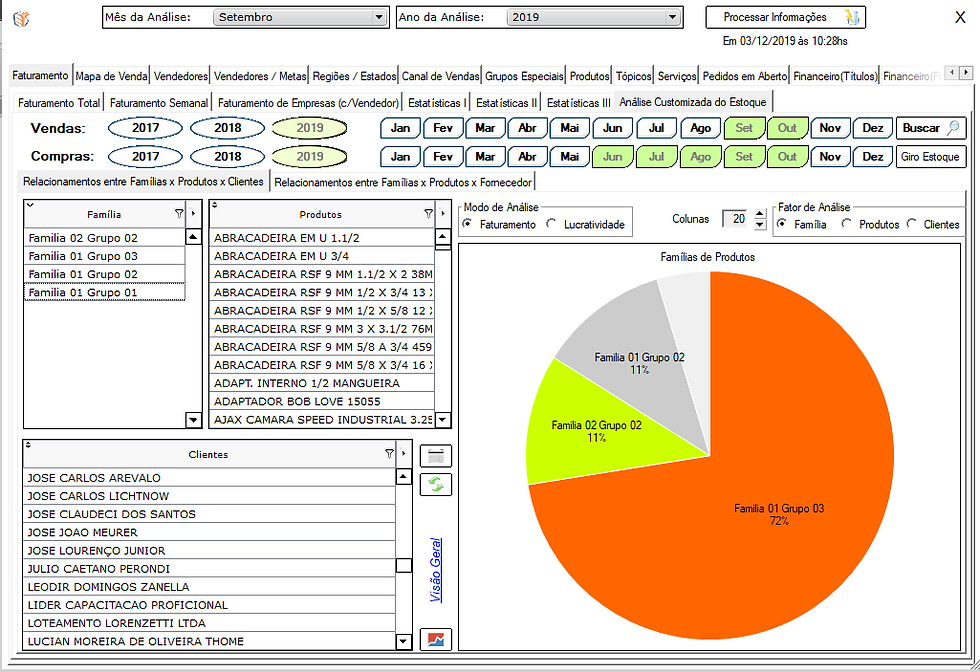Expand the Família column header arrow
Viewport: 980px width, 672px height.
(193, 214)
